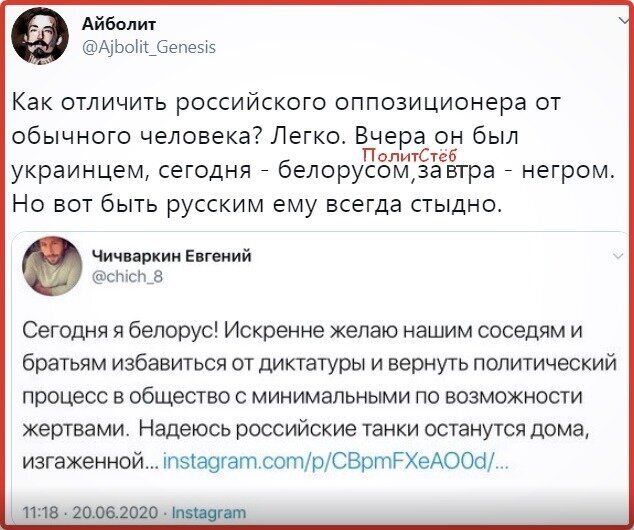Open the Instagram source label
Viewport: 634px width, 530px height.
209,513
